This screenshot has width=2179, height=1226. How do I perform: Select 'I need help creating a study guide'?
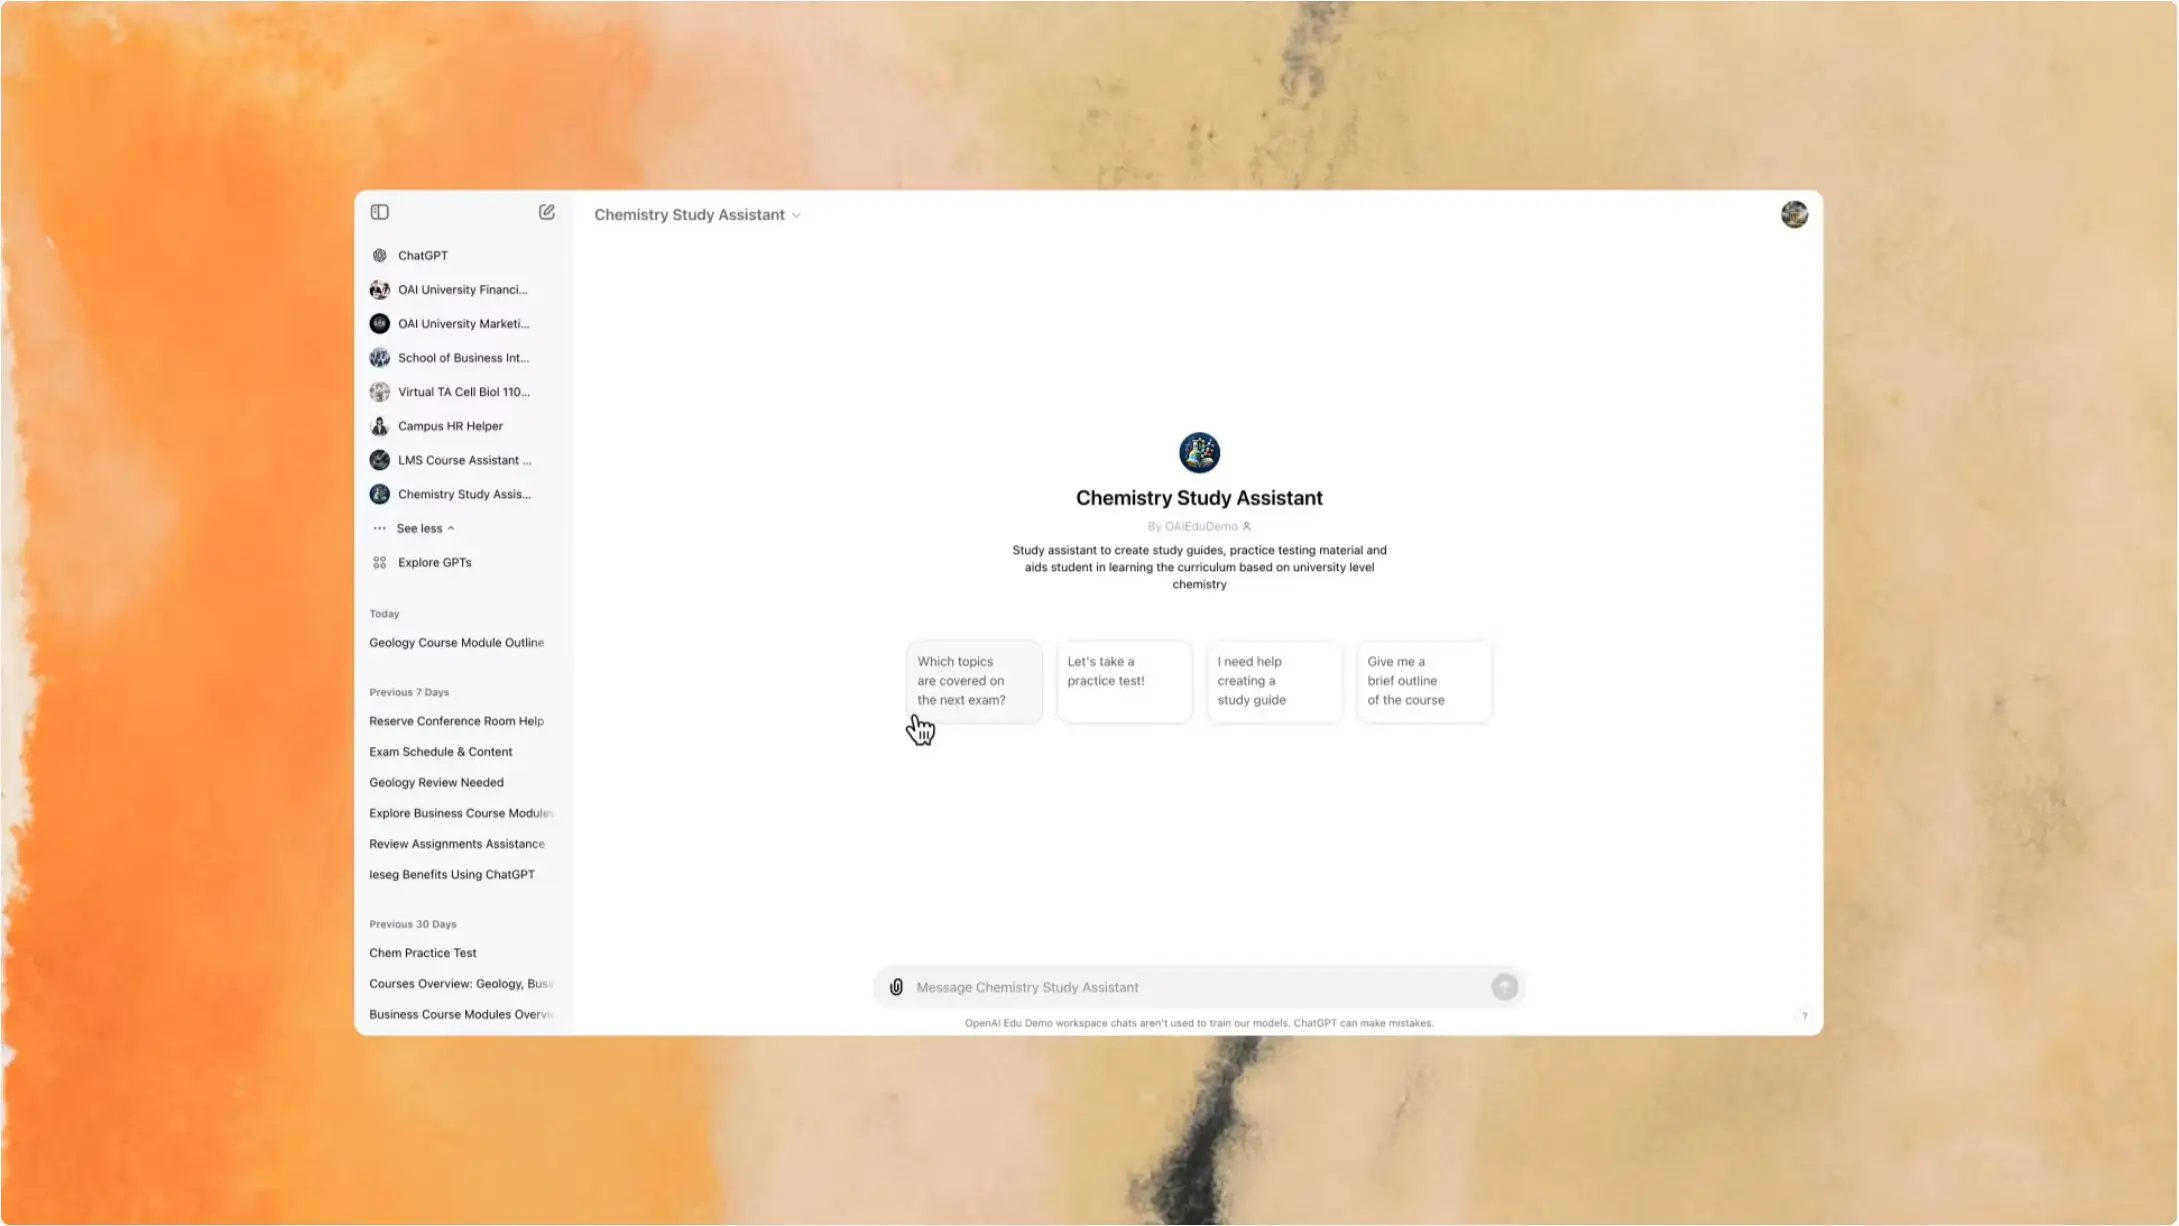point(1273,681)
